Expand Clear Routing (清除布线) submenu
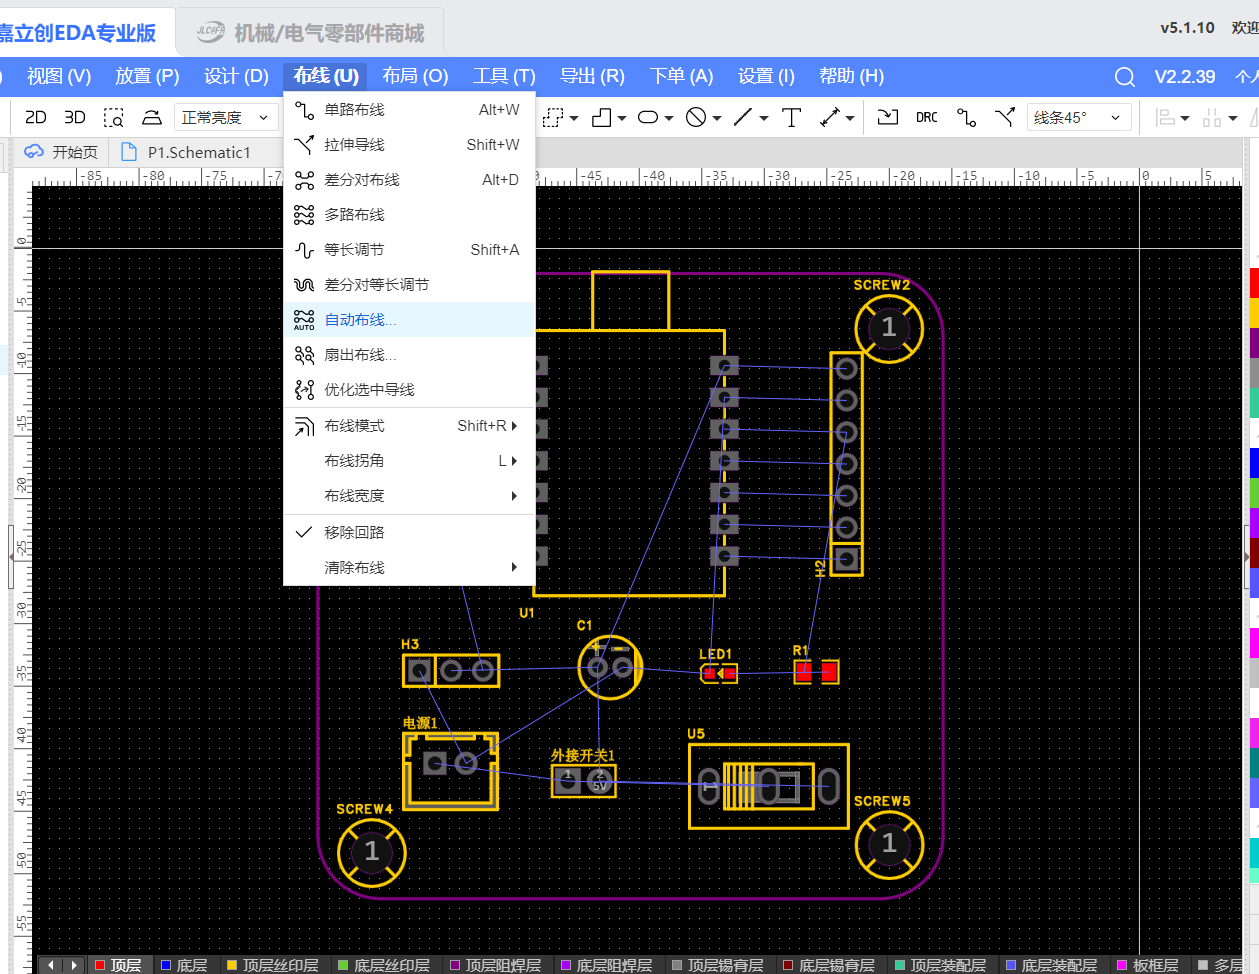The height and width of the screenshot is (974, 1259). click(409, 568)
